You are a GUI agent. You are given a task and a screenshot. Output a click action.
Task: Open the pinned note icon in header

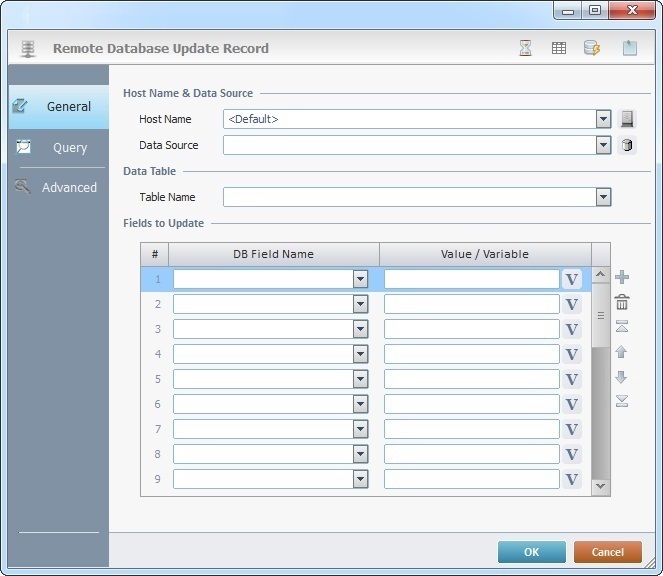[x=629, y=48]
